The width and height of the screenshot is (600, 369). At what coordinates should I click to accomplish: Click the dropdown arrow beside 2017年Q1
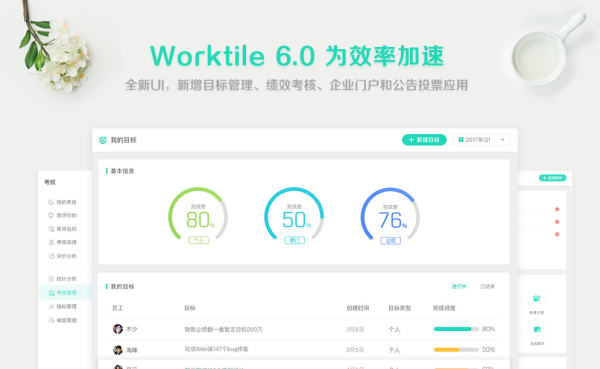coord(502,140)
